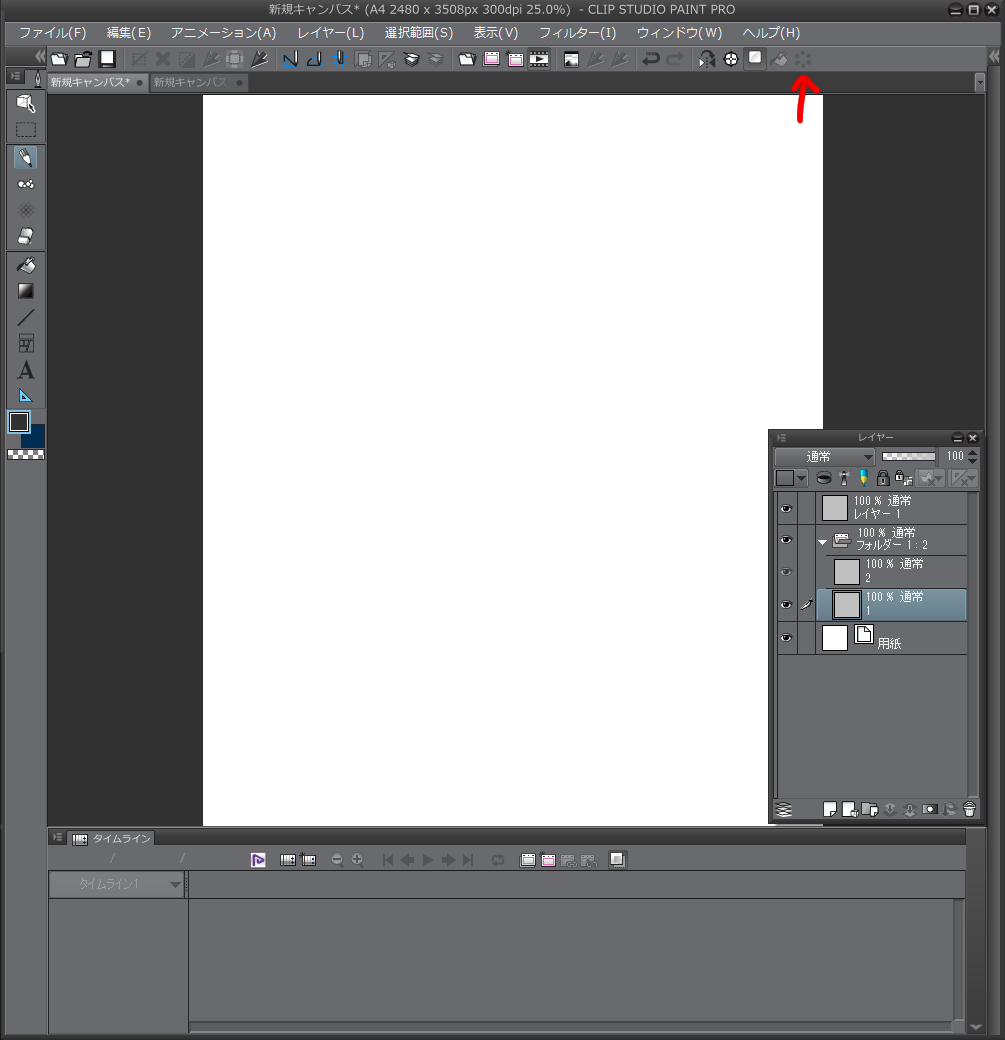Toggle Lock transparent pixels icon
This screenshot has width=1005, height=1040.
(x=904, y=478)
